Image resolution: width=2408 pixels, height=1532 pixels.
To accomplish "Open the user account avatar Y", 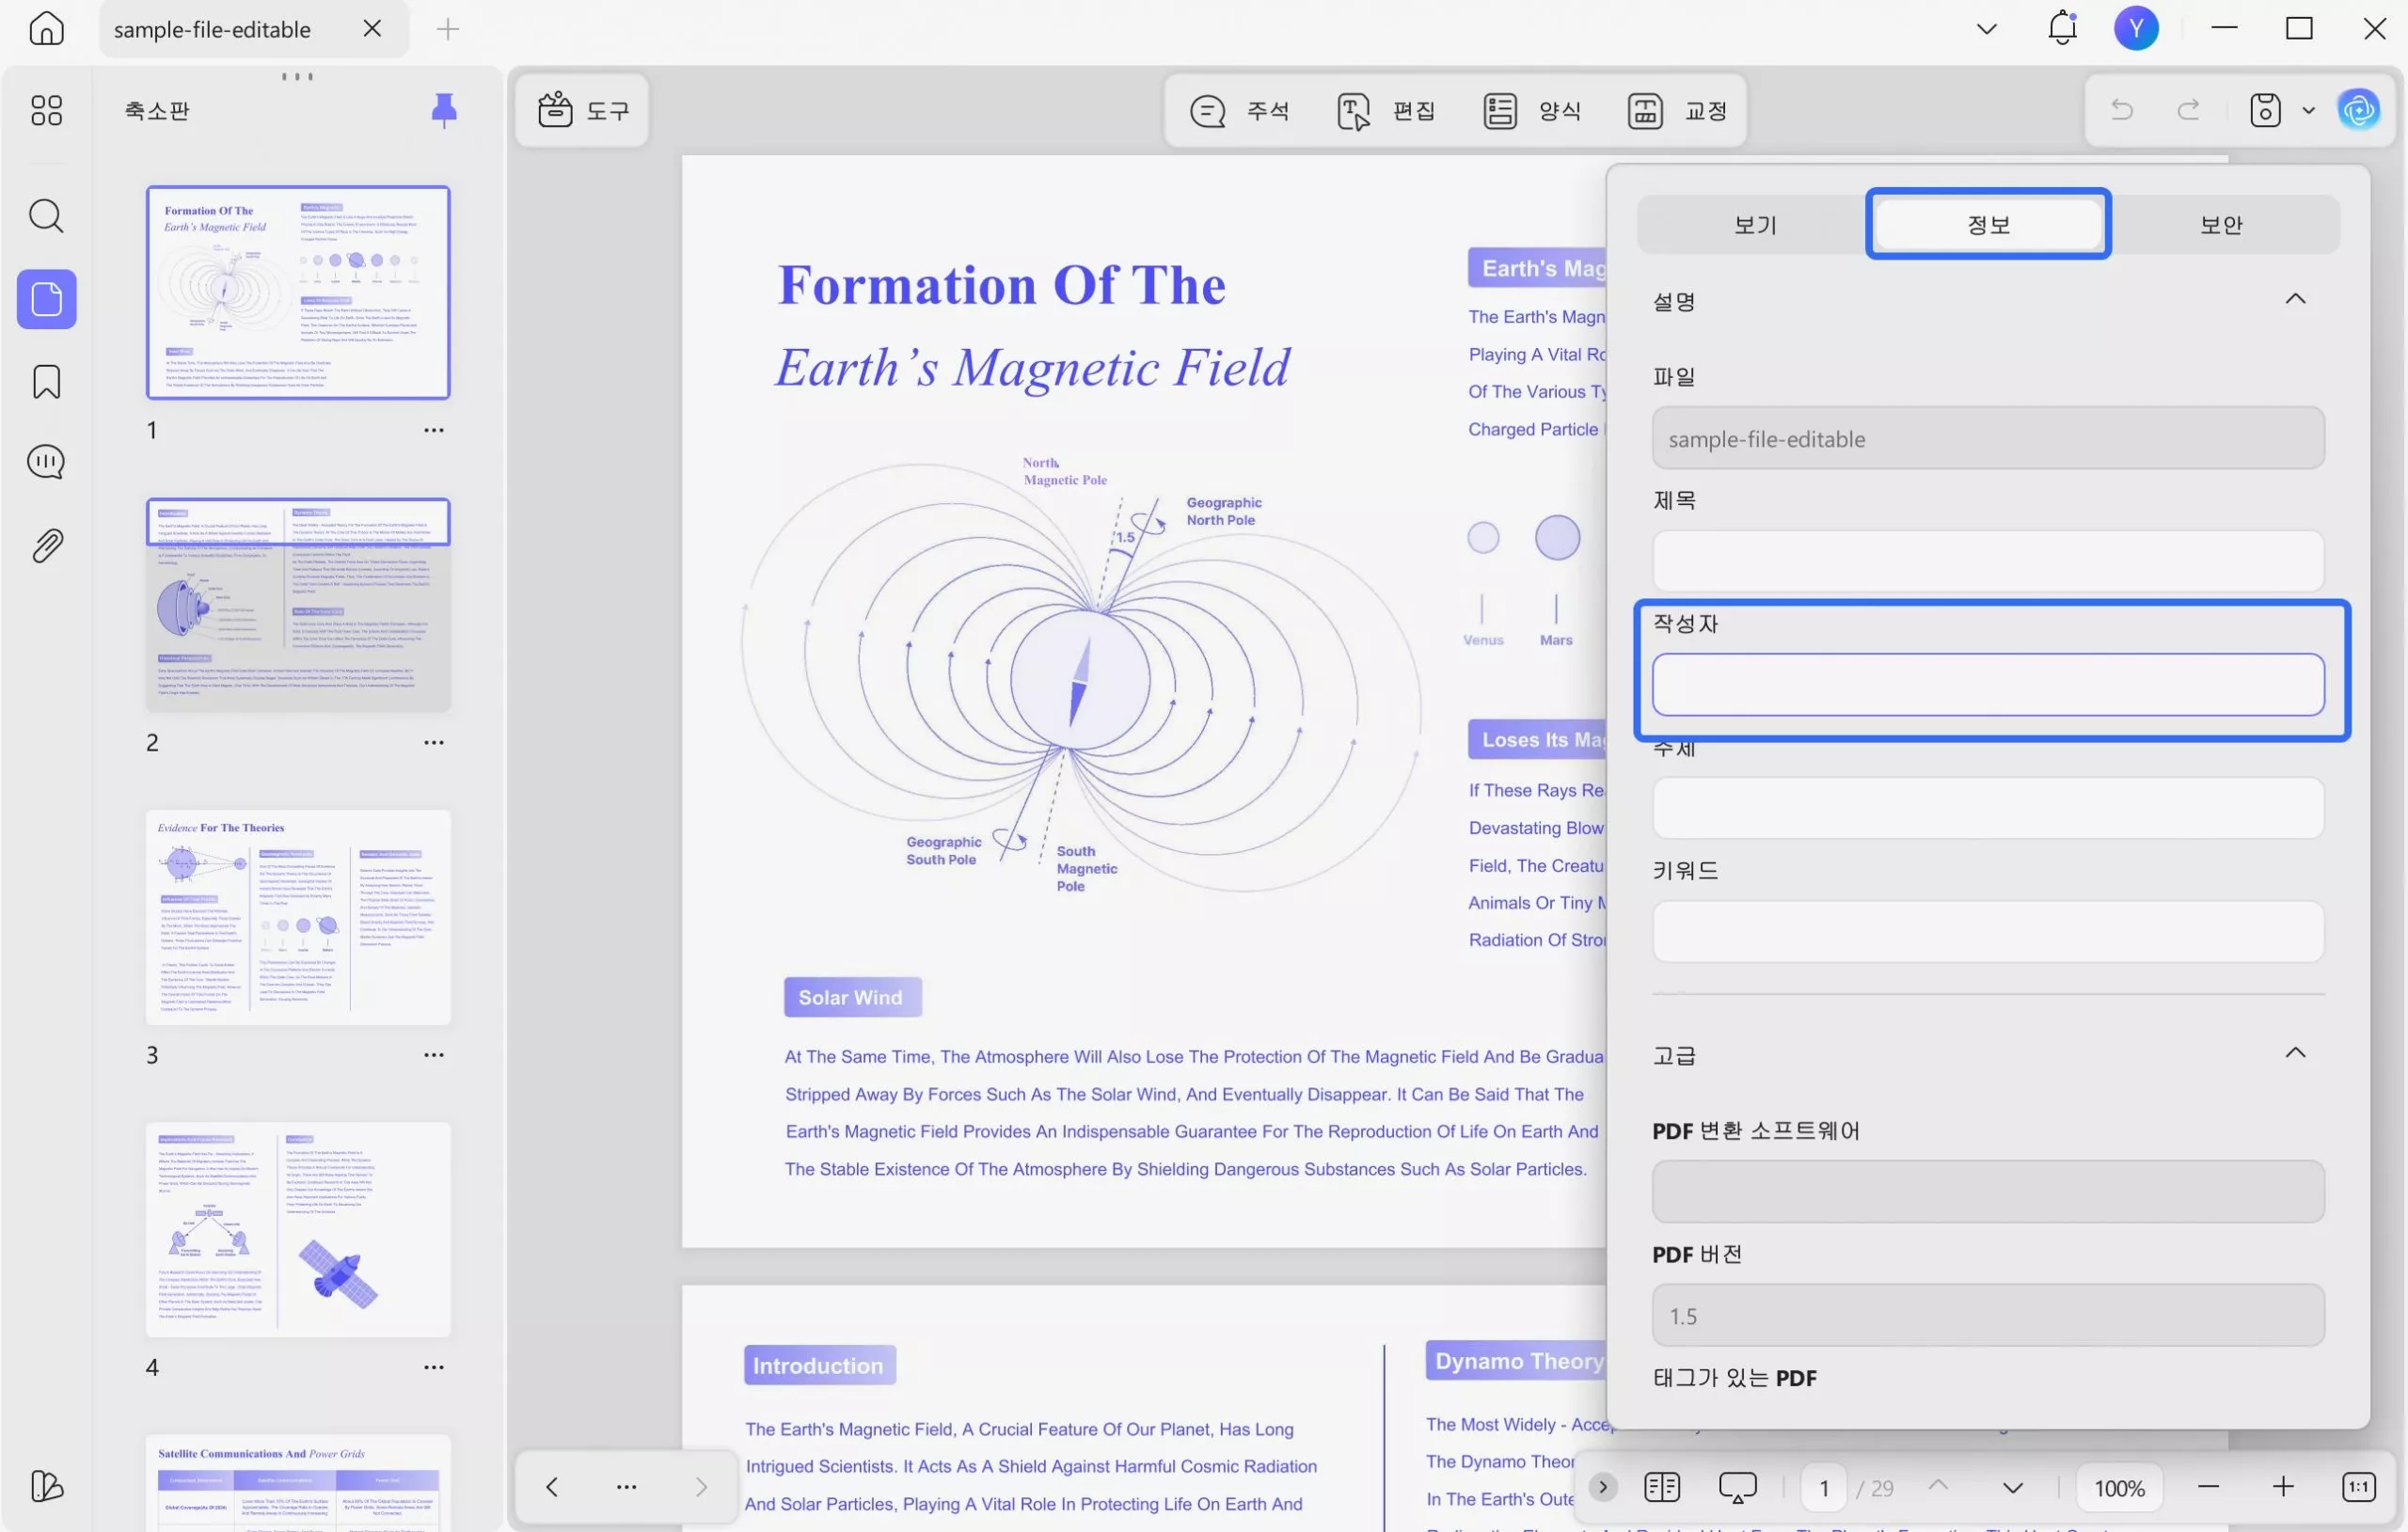I will pyautogui.click(x=2136, y=28).
